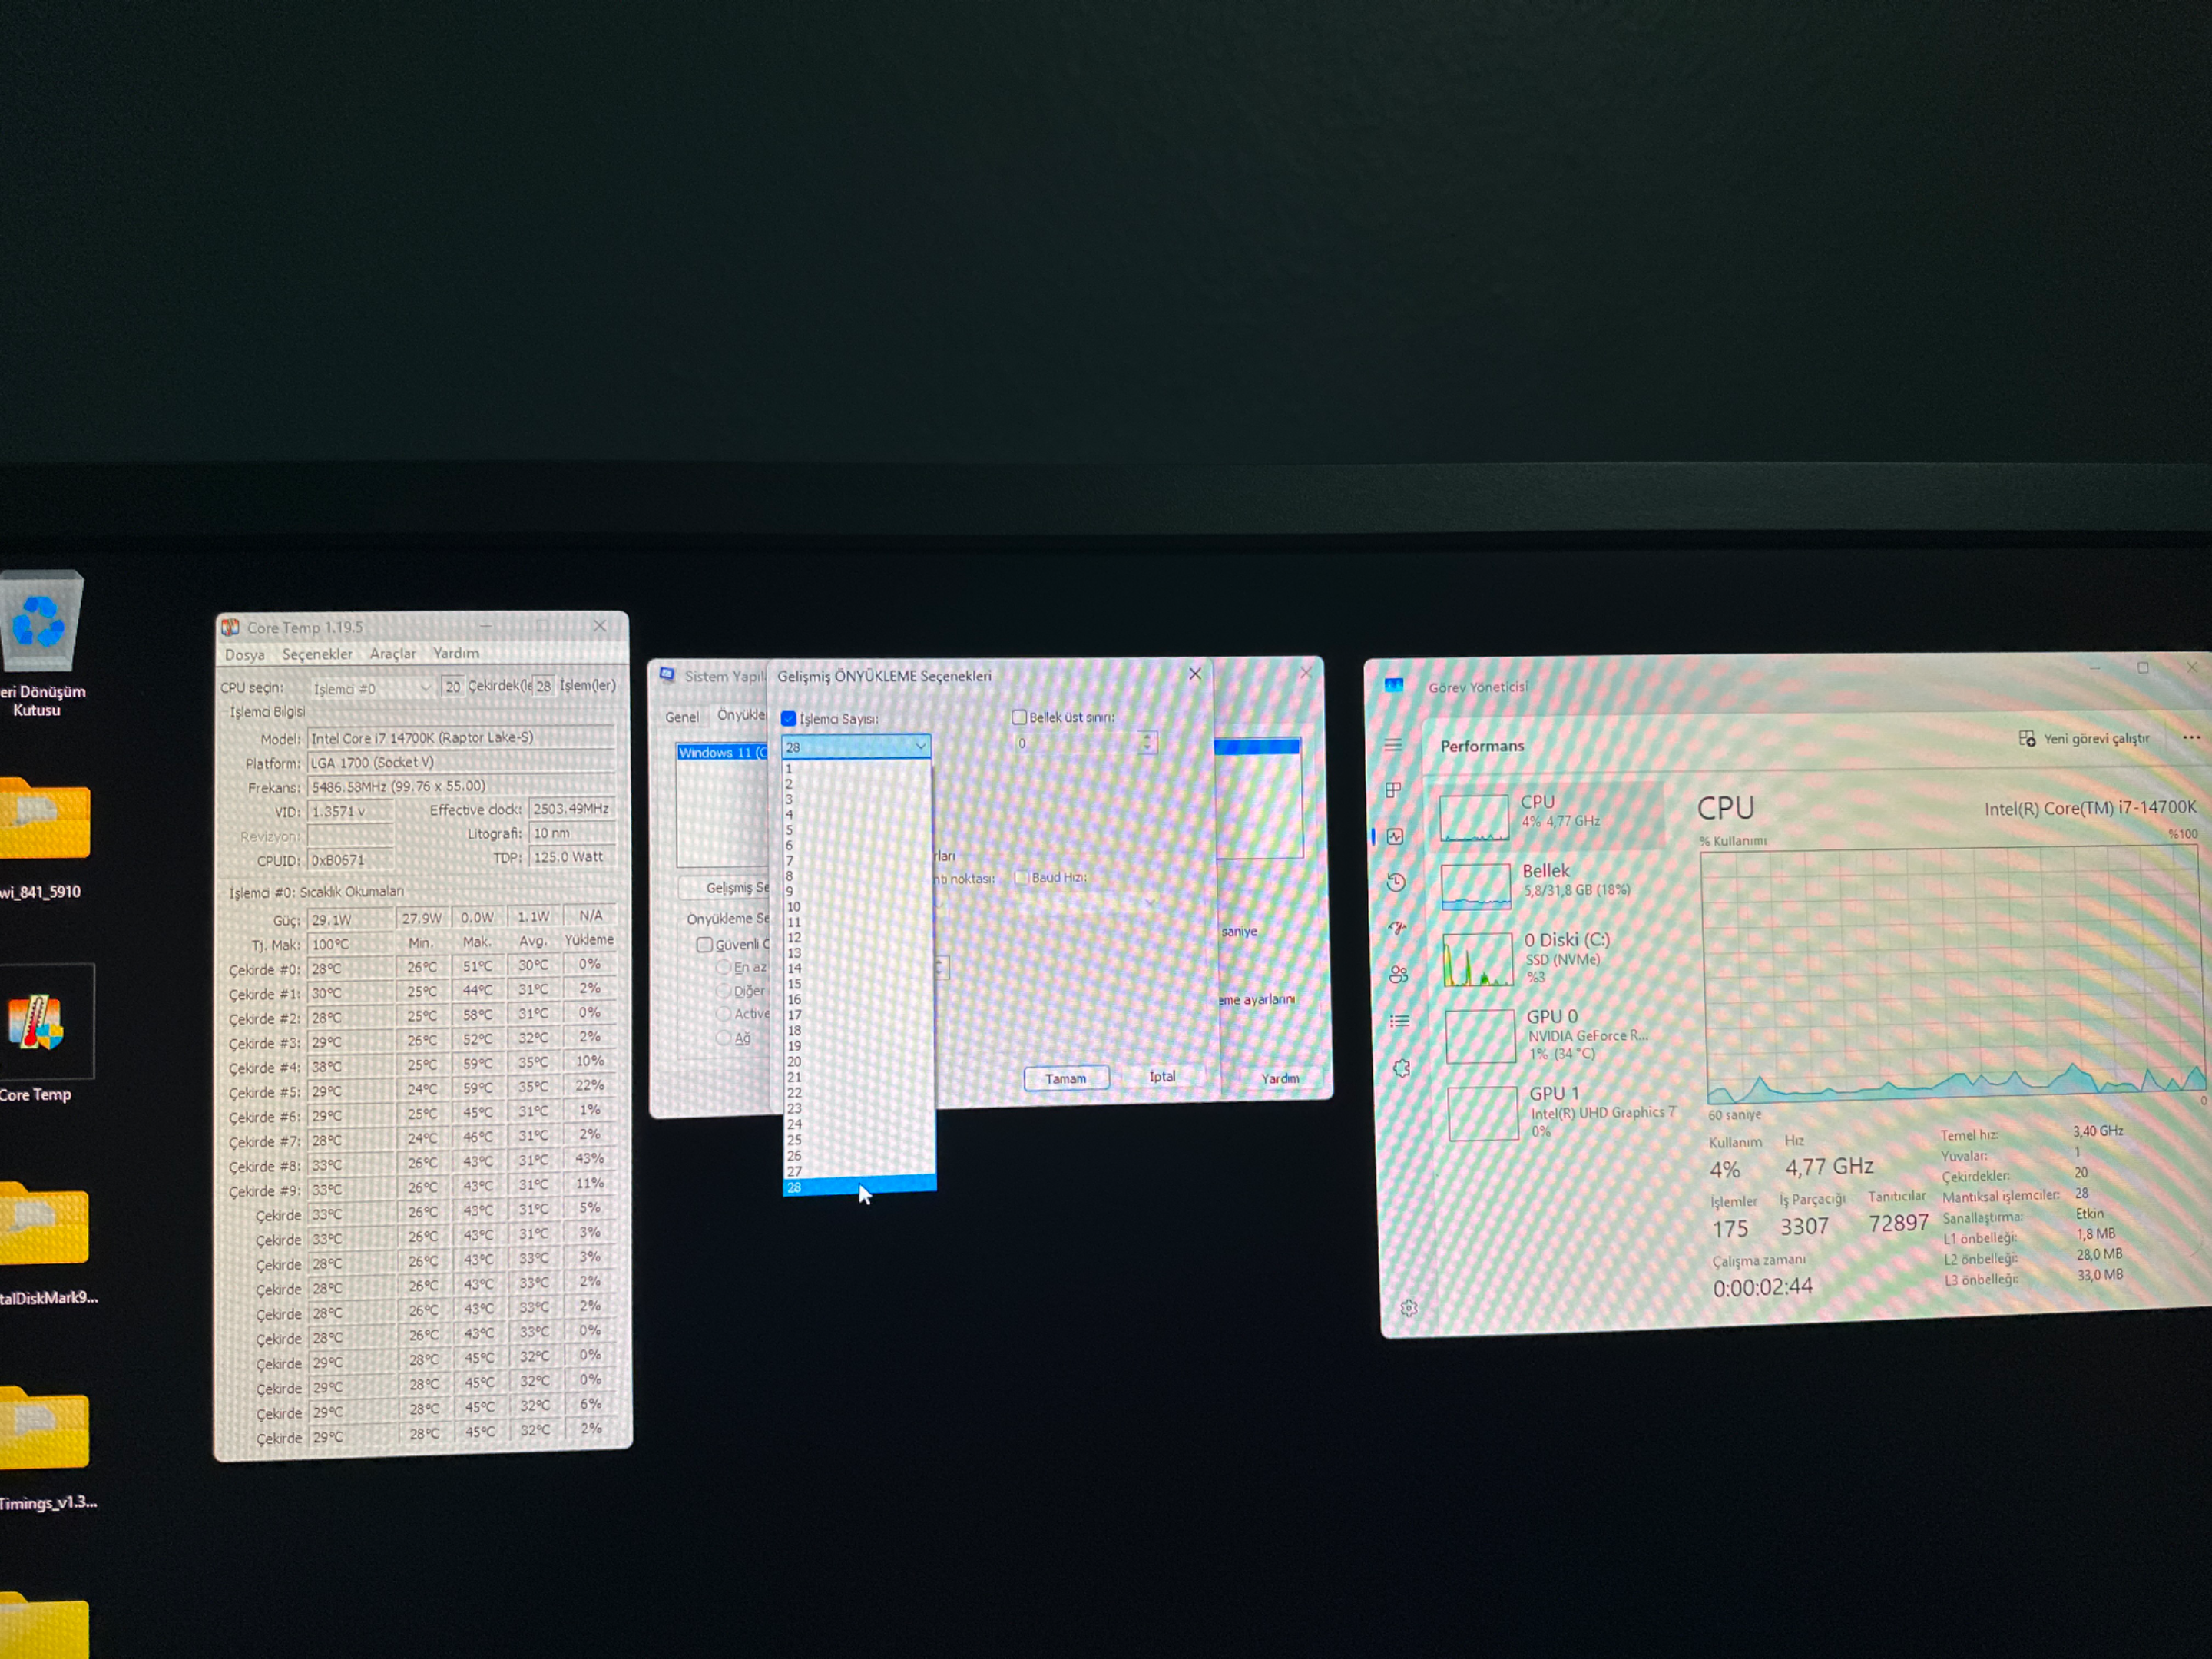Open Startup apps icon in Task Manager
Image resolution: width=2212 pixels, height=1659 pixels.
pyautogui.click(x=1398, y=928)
